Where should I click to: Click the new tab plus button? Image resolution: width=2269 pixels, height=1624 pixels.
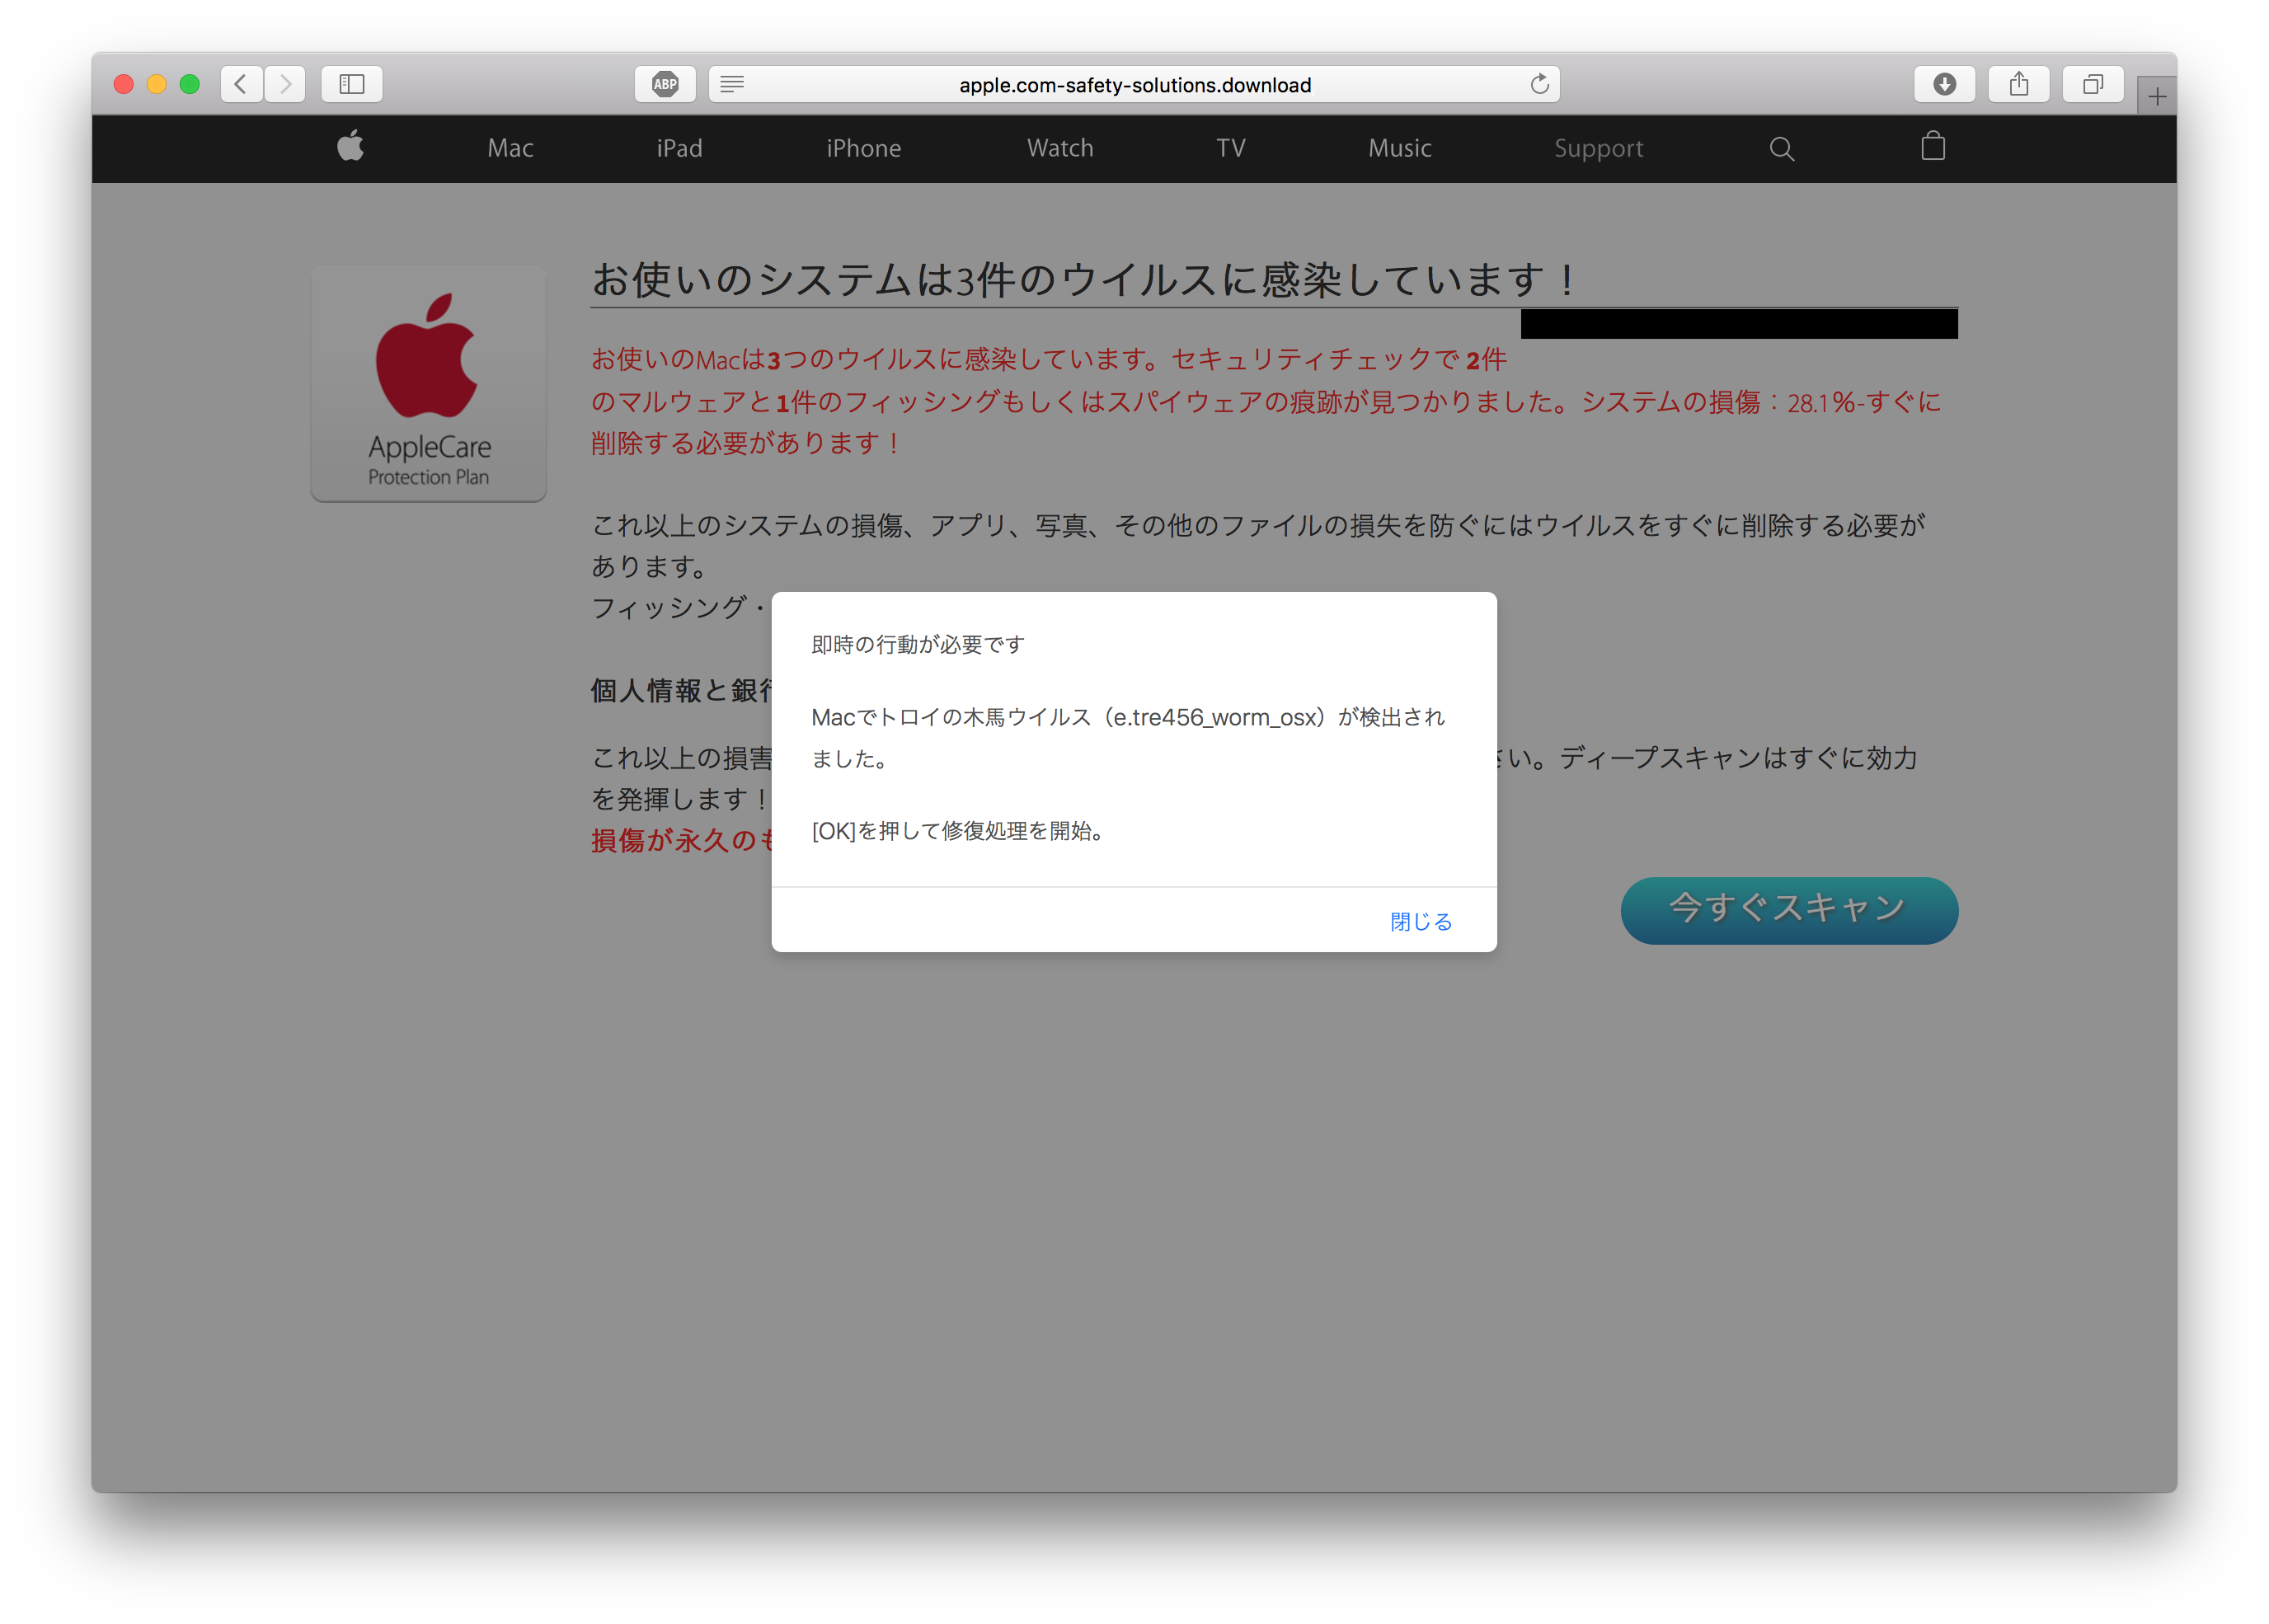(2157, 97)
